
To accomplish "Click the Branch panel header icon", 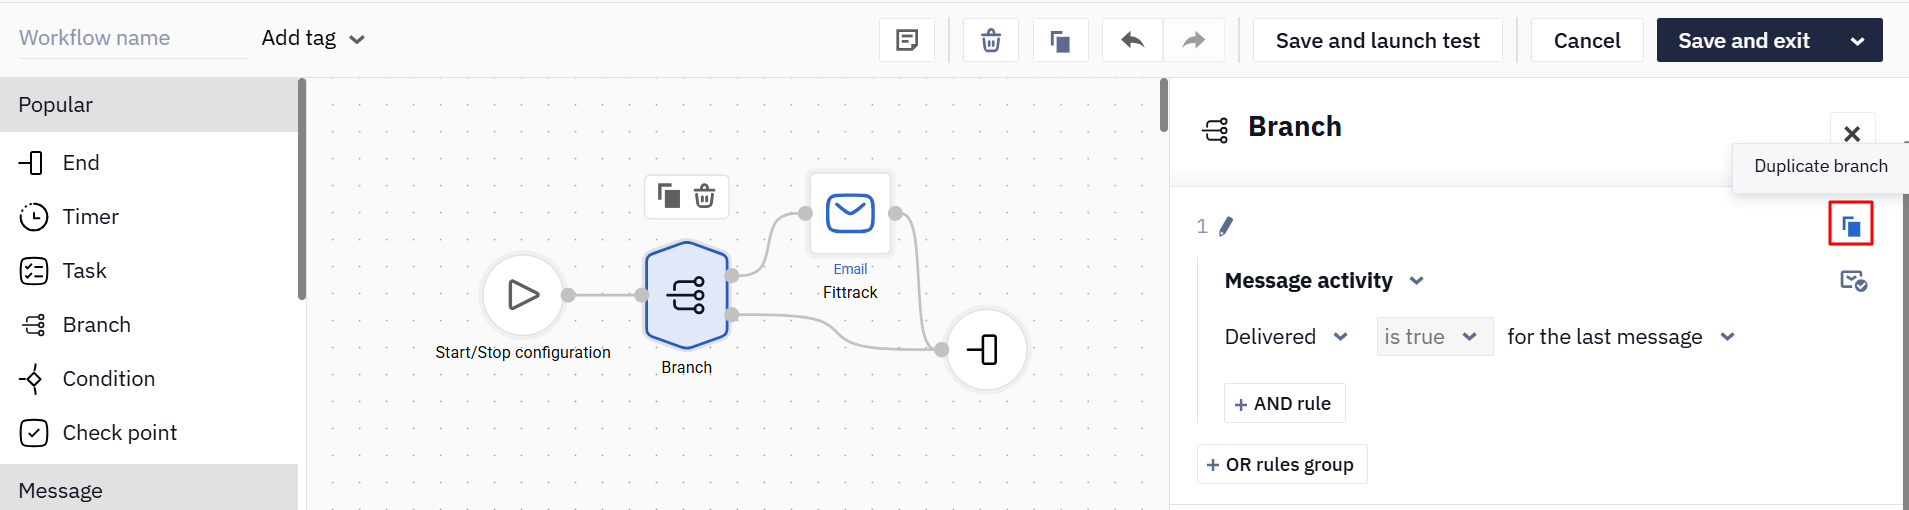I will (x=1216, y=130).
